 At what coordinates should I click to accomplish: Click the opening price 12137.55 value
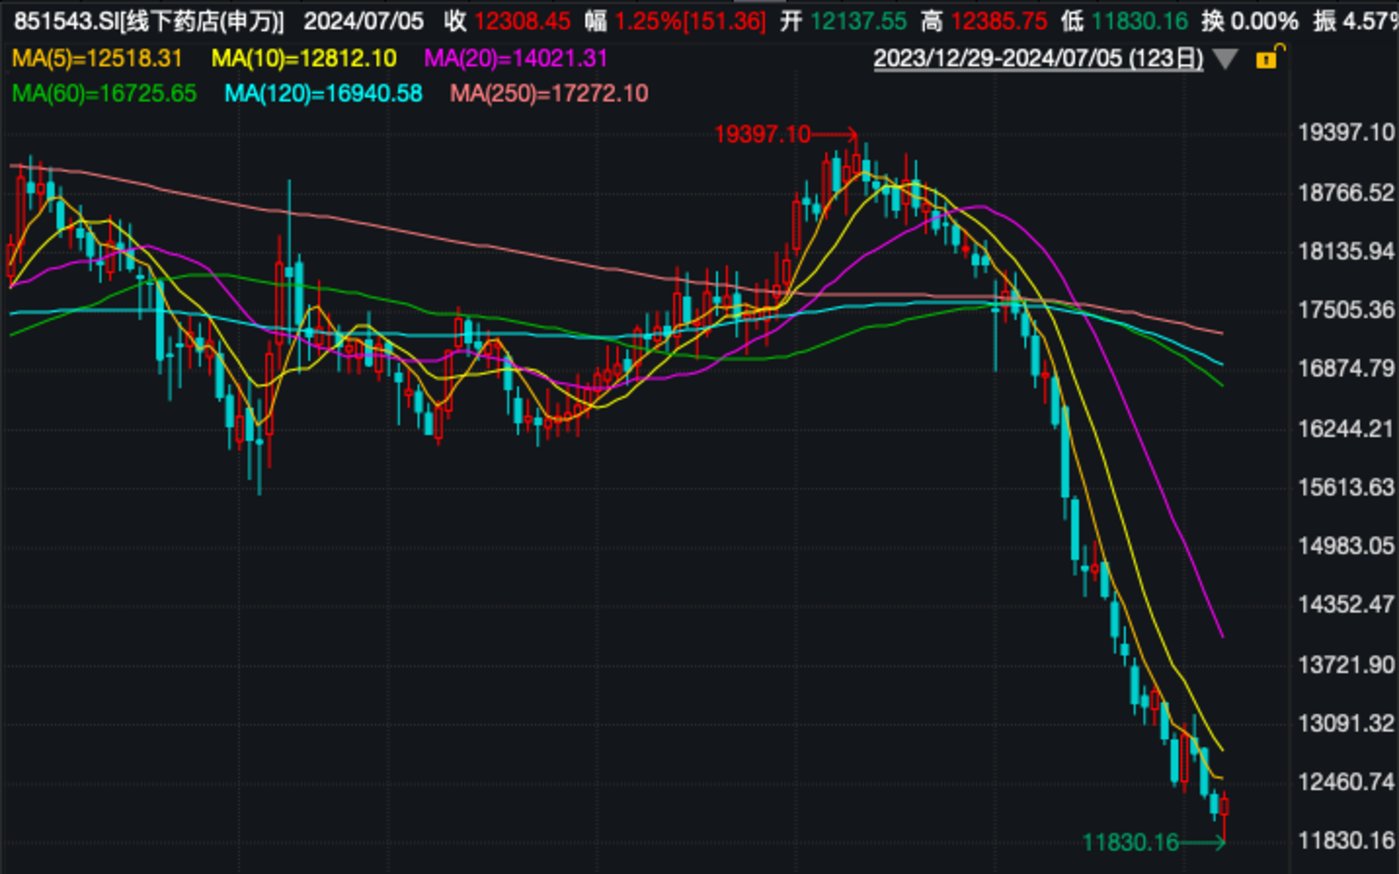858,21
